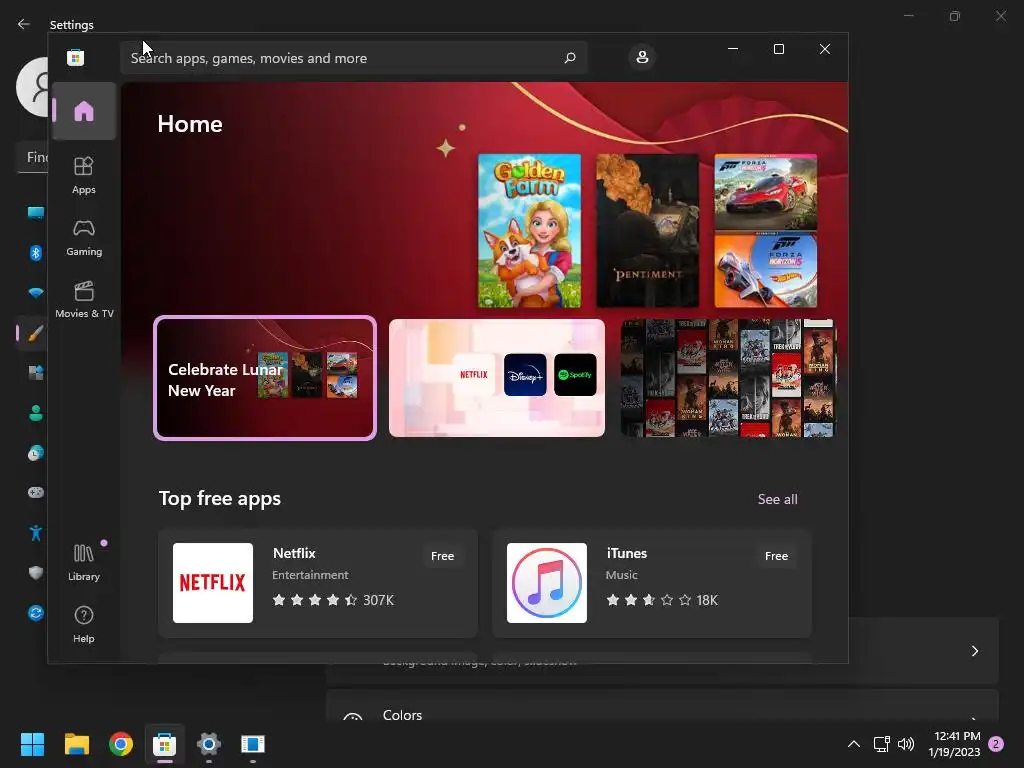Open Movies & TV section in sidebar
1024x768 pixels.
tap(84, 299)
